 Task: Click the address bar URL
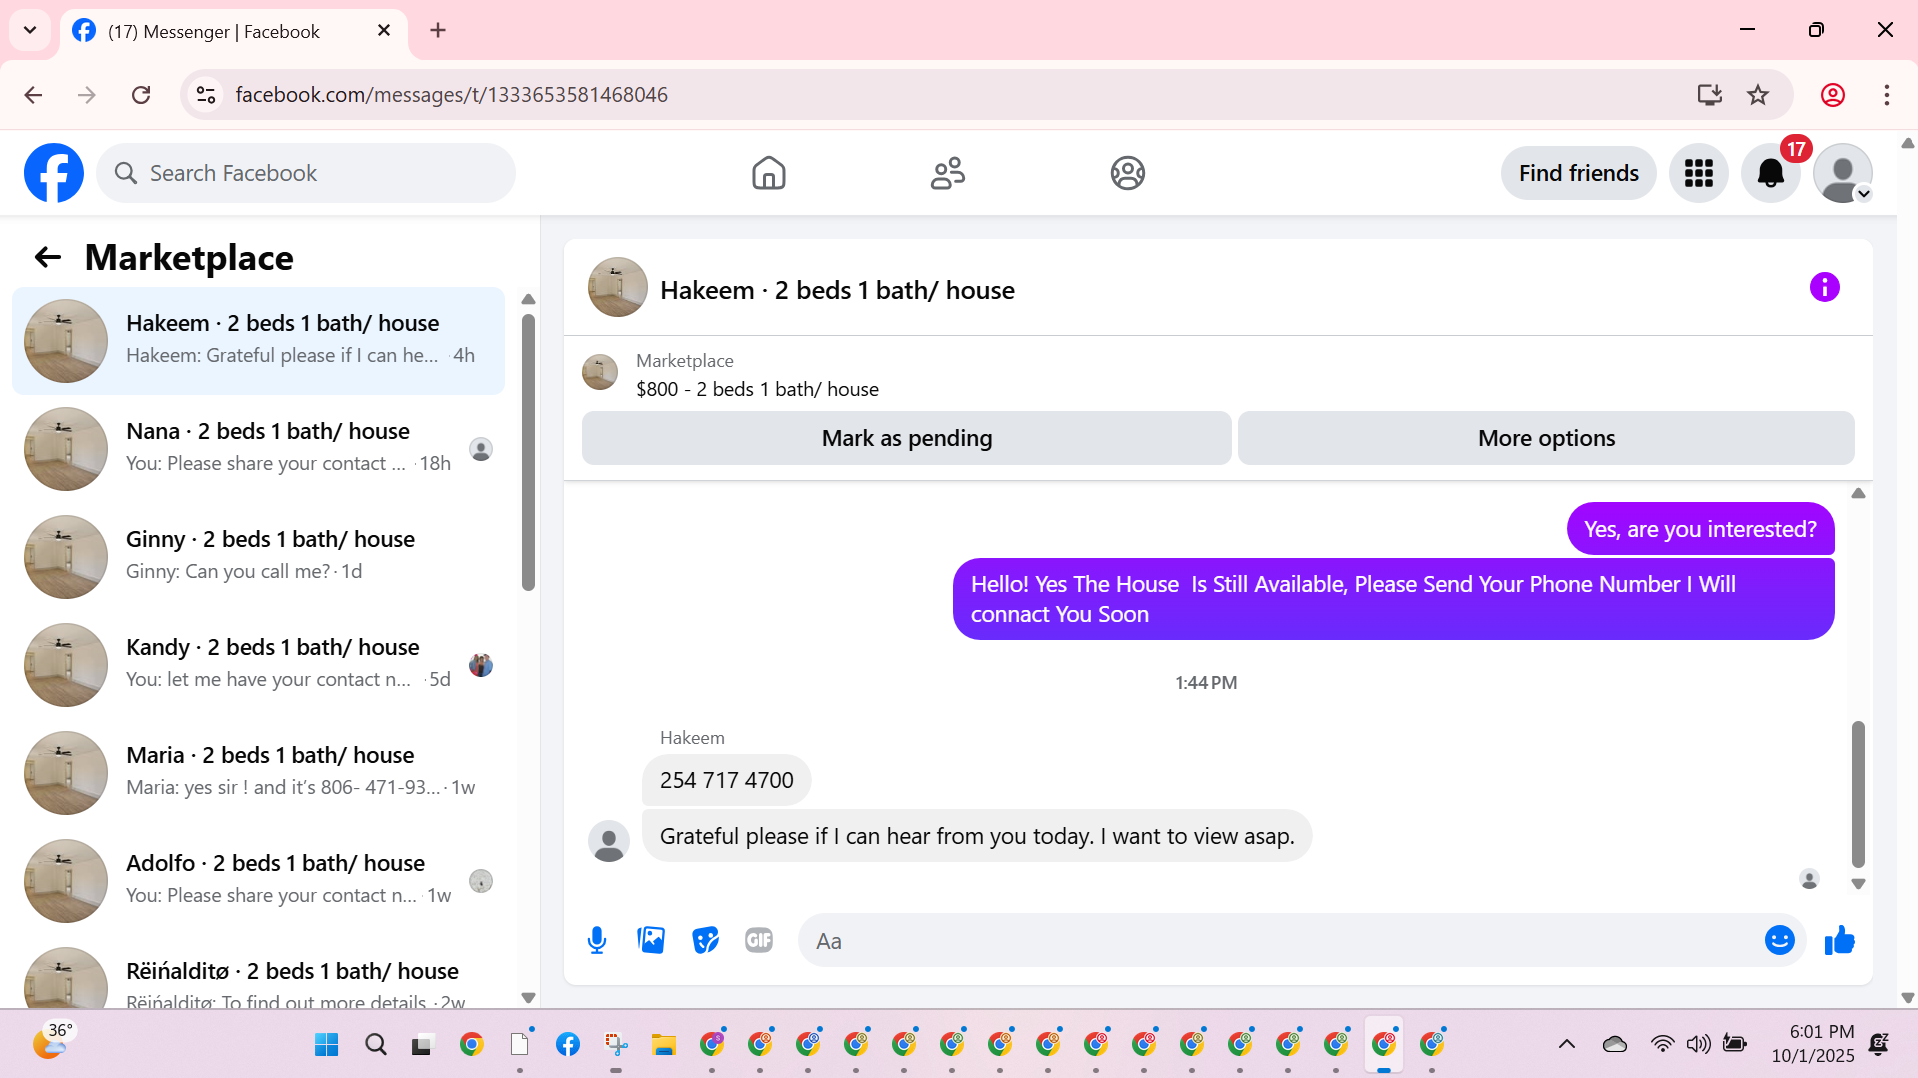coord(451,95)
